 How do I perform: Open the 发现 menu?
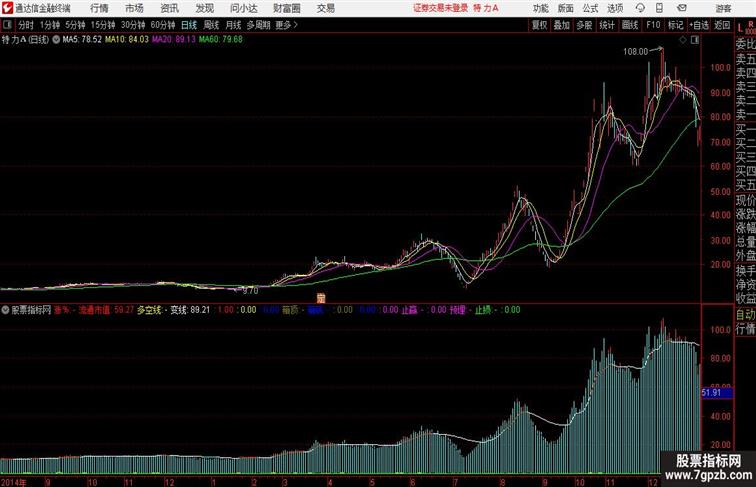(205, 8)
